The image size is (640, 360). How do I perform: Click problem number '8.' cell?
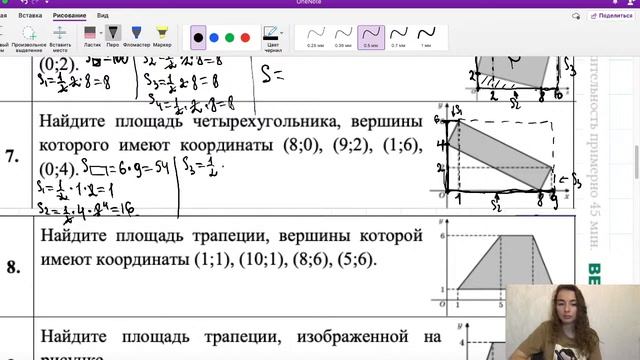tap(13, 267)
